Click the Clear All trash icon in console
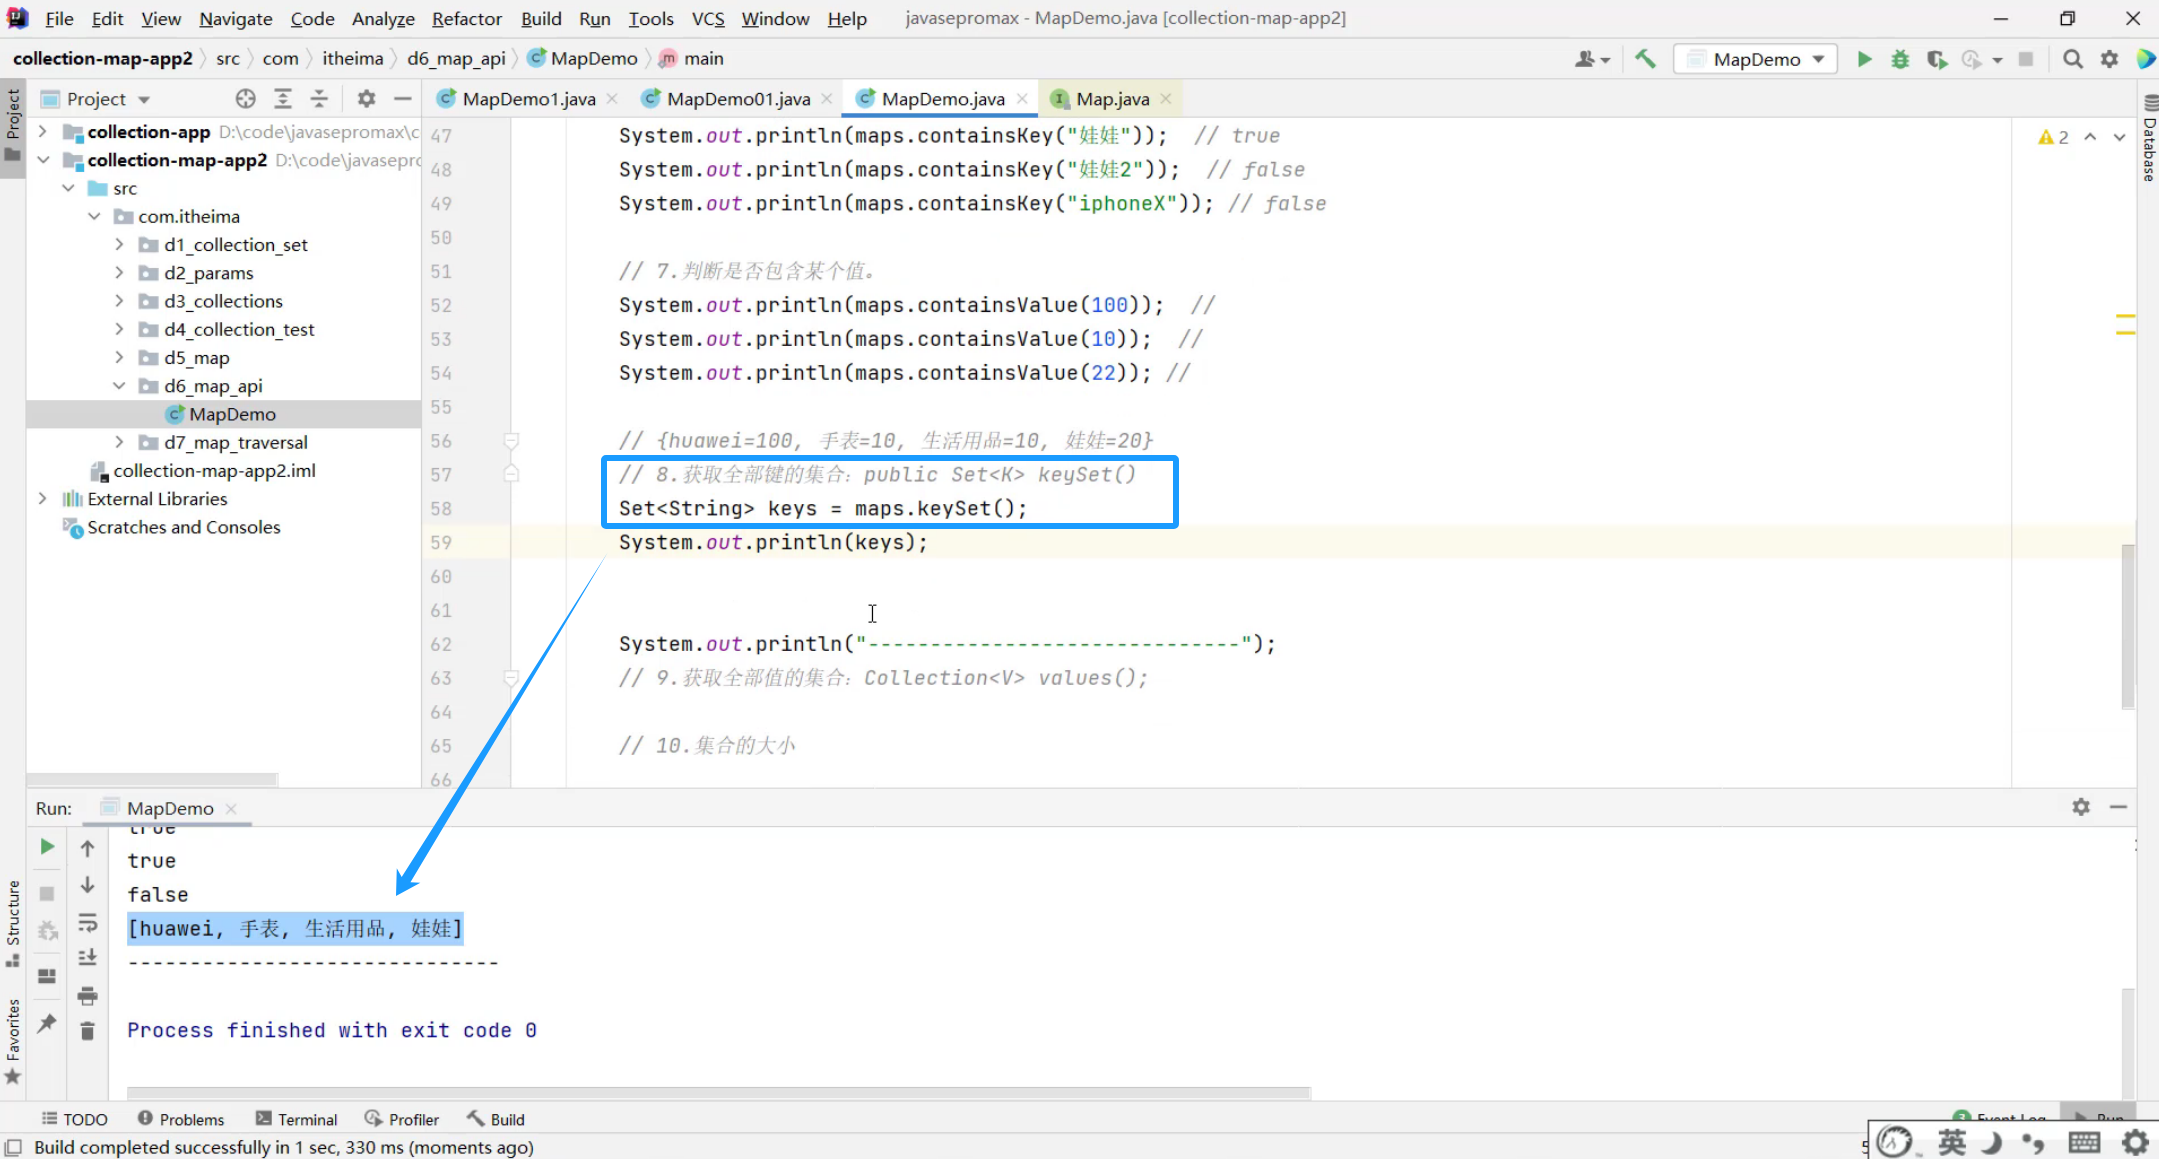Image resolution: width=2159 pixels, height=1159 pixels. point(88,1031)
